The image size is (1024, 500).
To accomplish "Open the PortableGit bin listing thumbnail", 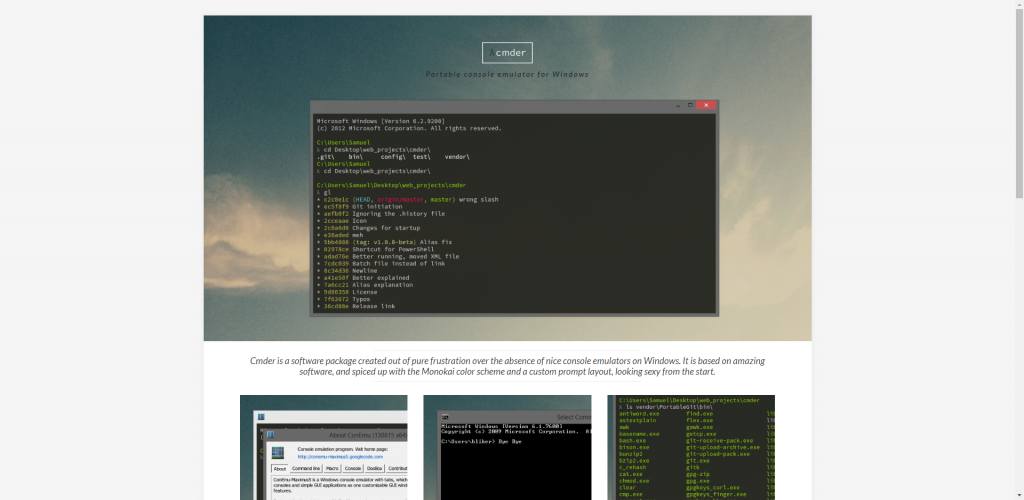I will pos(691,448).
